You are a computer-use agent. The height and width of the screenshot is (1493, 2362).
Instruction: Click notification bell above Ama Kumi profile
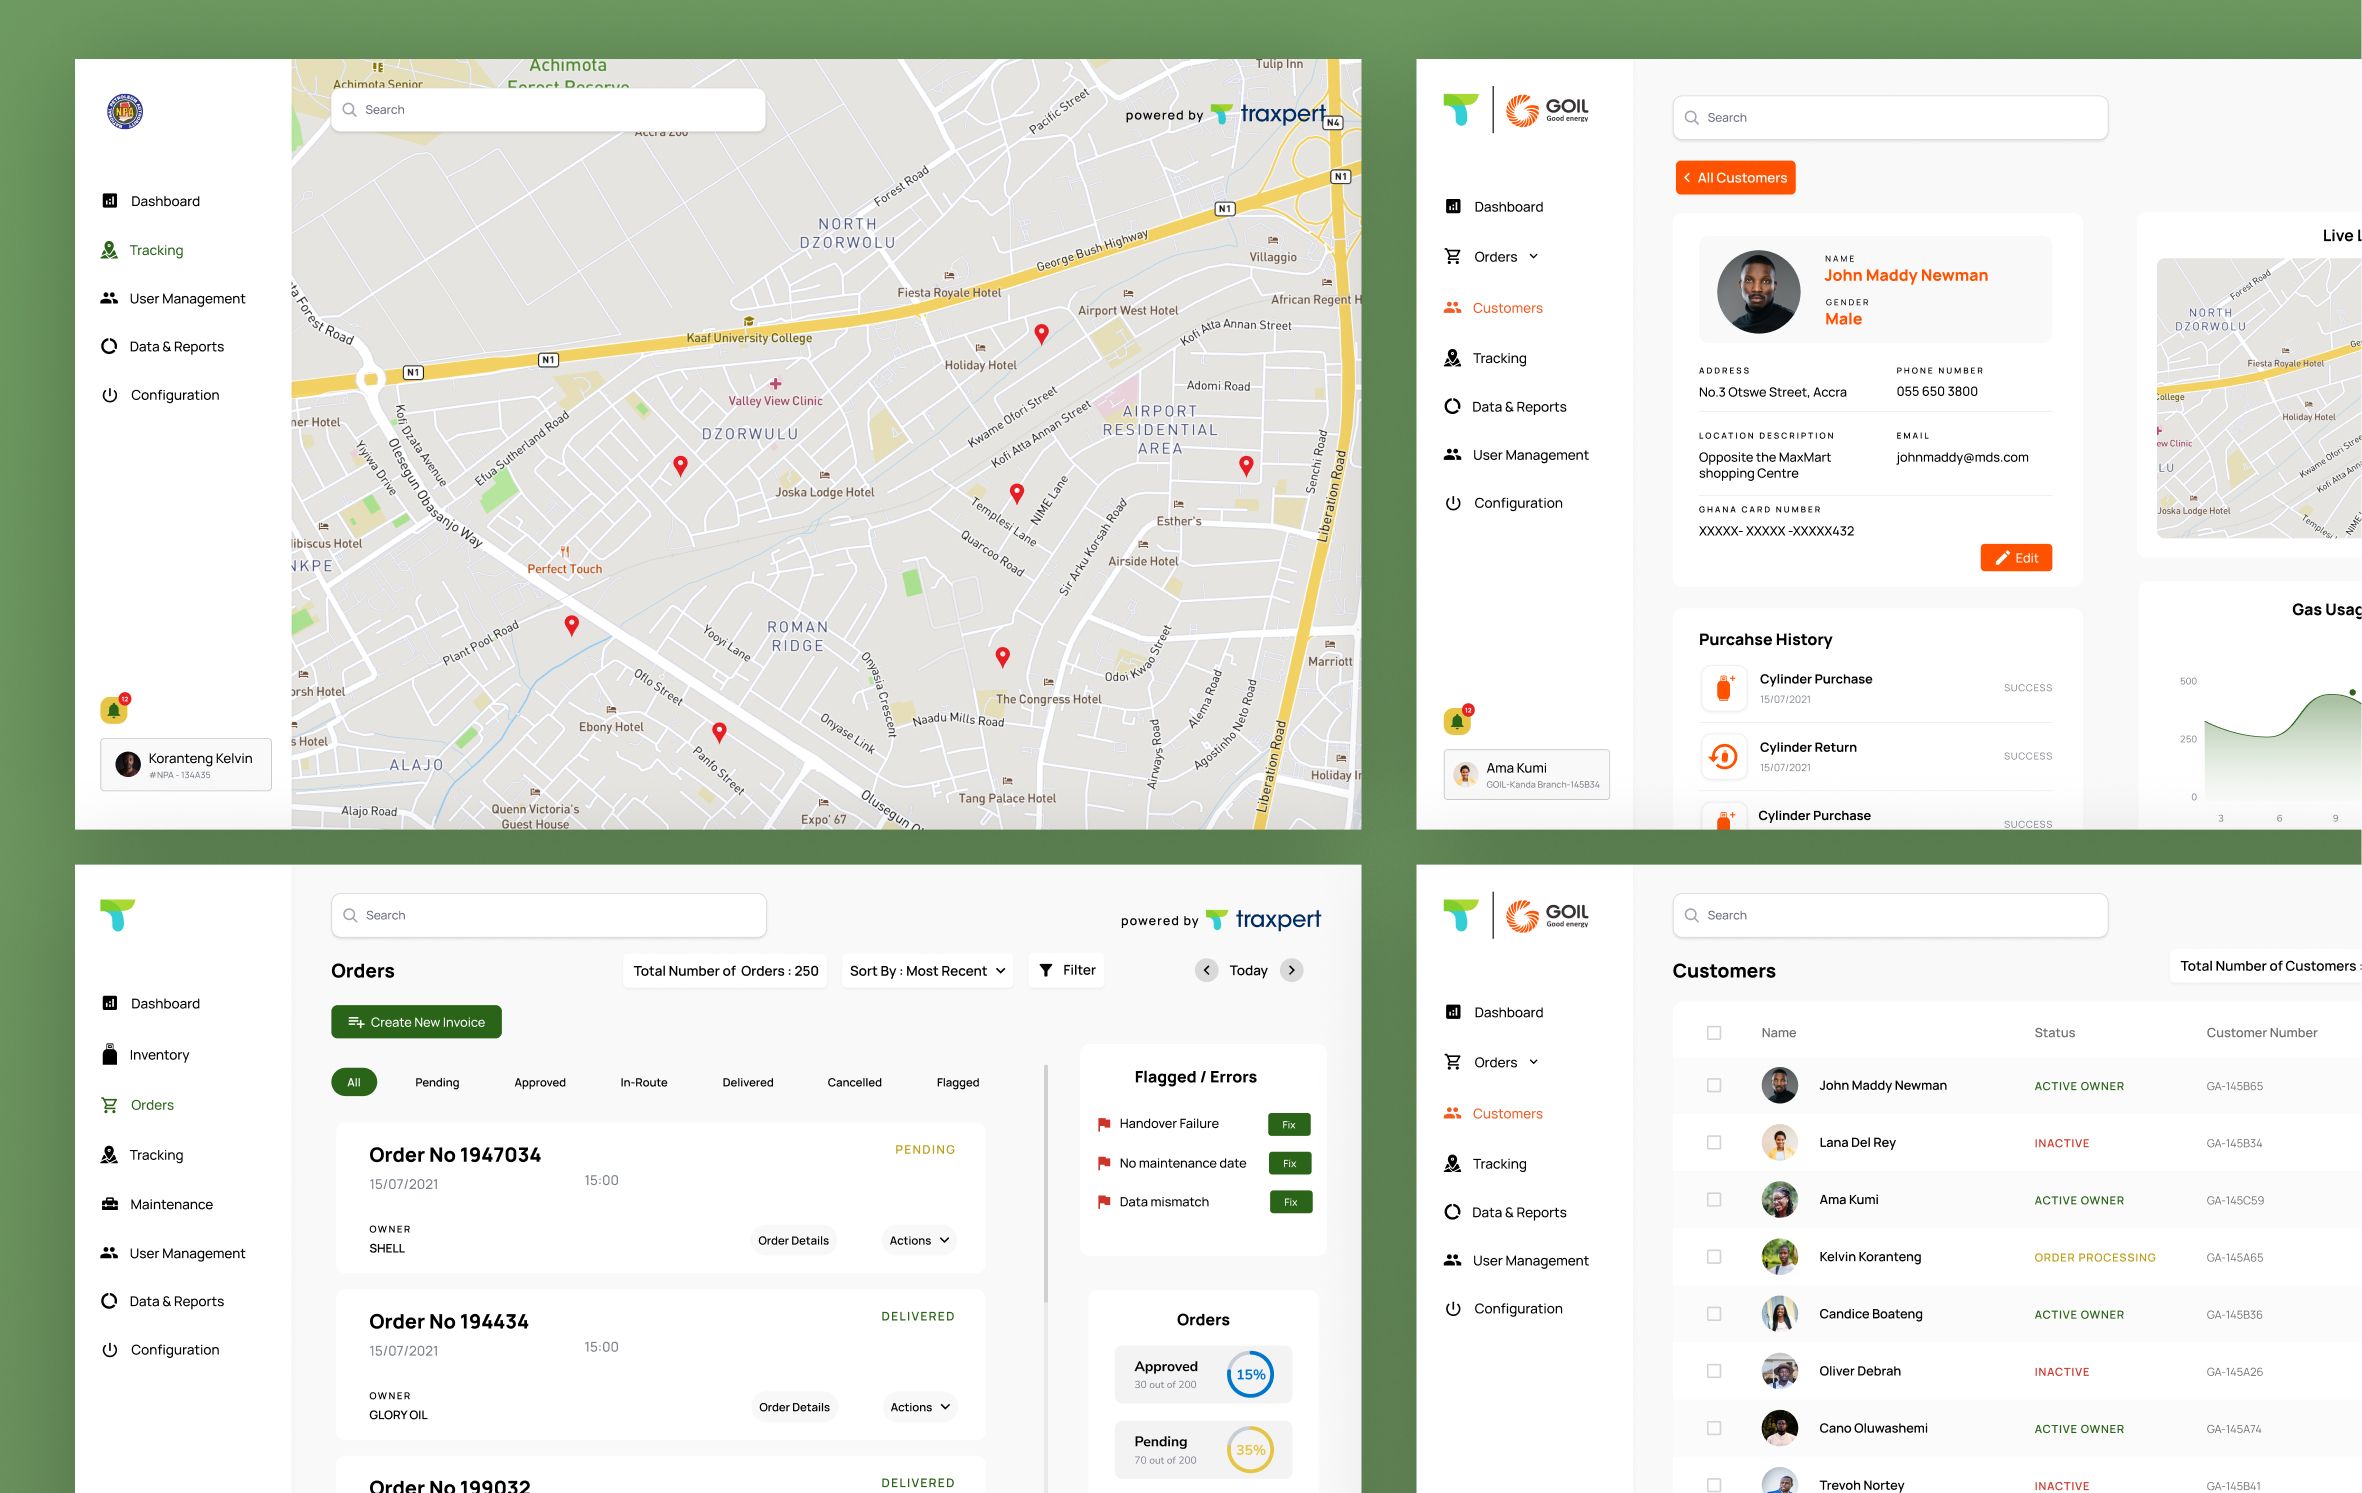coord(1457,720)
